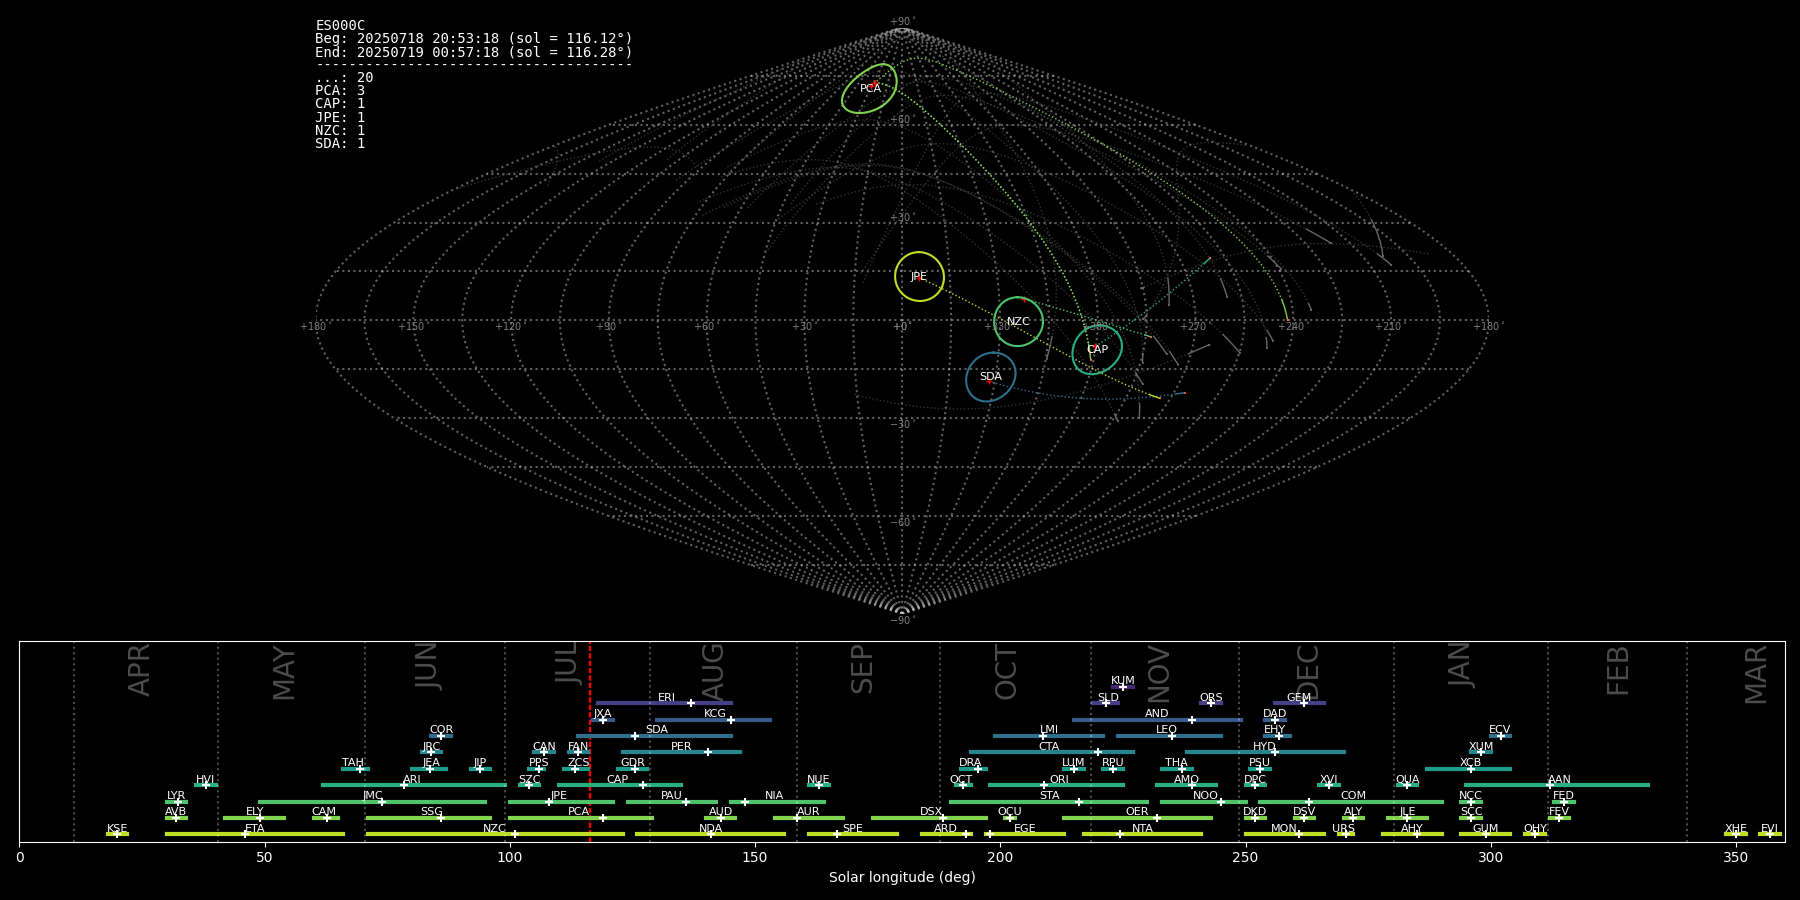This screenshot has width=1800, height=900.
Task: Click the 'JPE: 1' count line
Action: click(340, 117)
